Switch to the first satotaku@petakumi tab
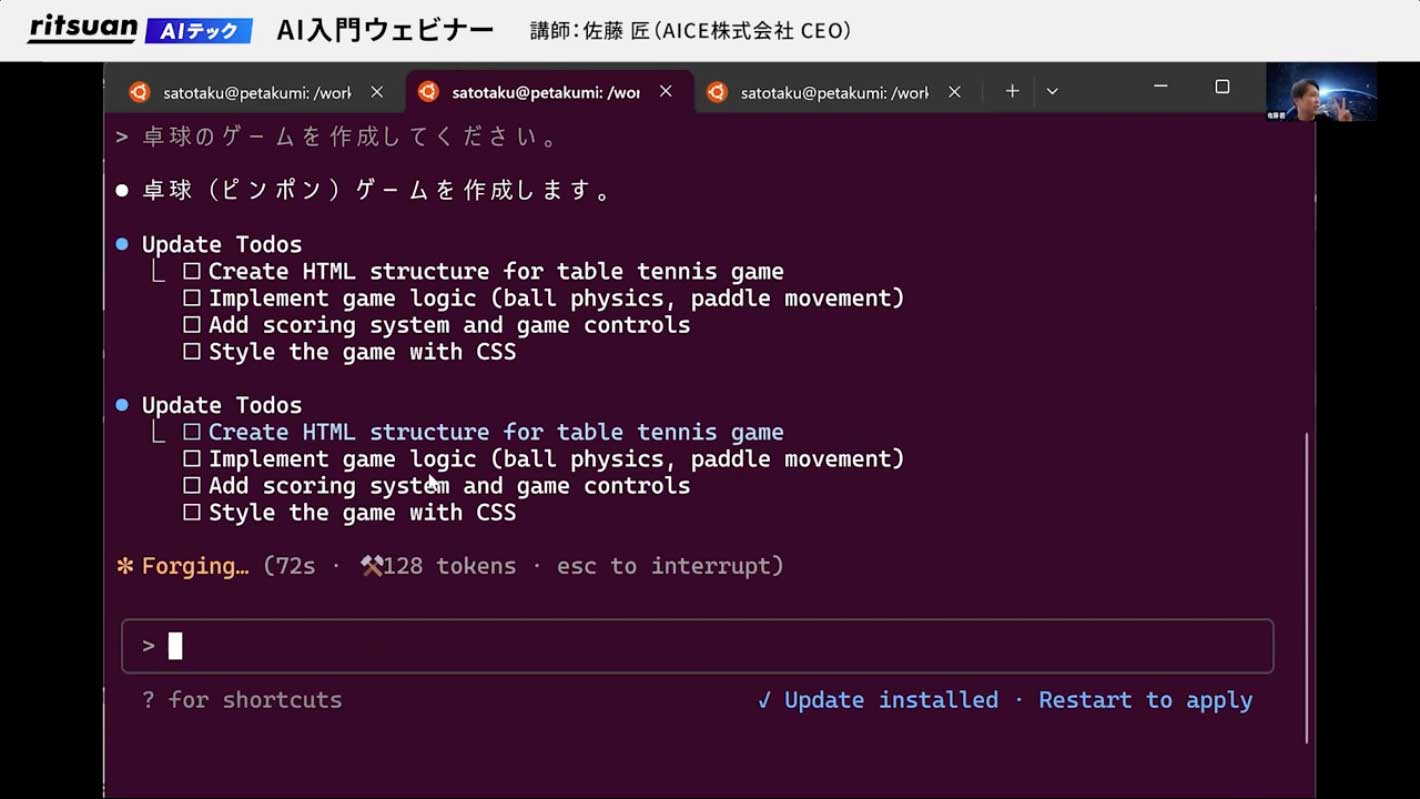Image resolution: width=1420 pixels, height=799 pixels. (x=258, y=92)
